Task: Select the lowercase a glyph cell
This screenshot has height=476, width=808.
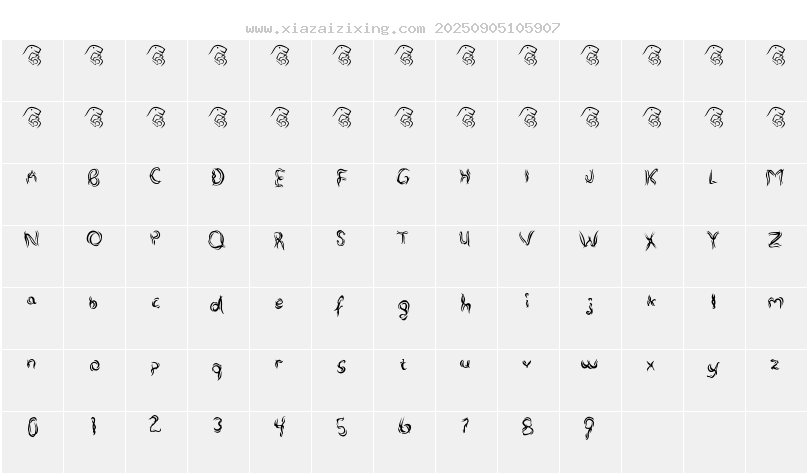Action: 32,301
